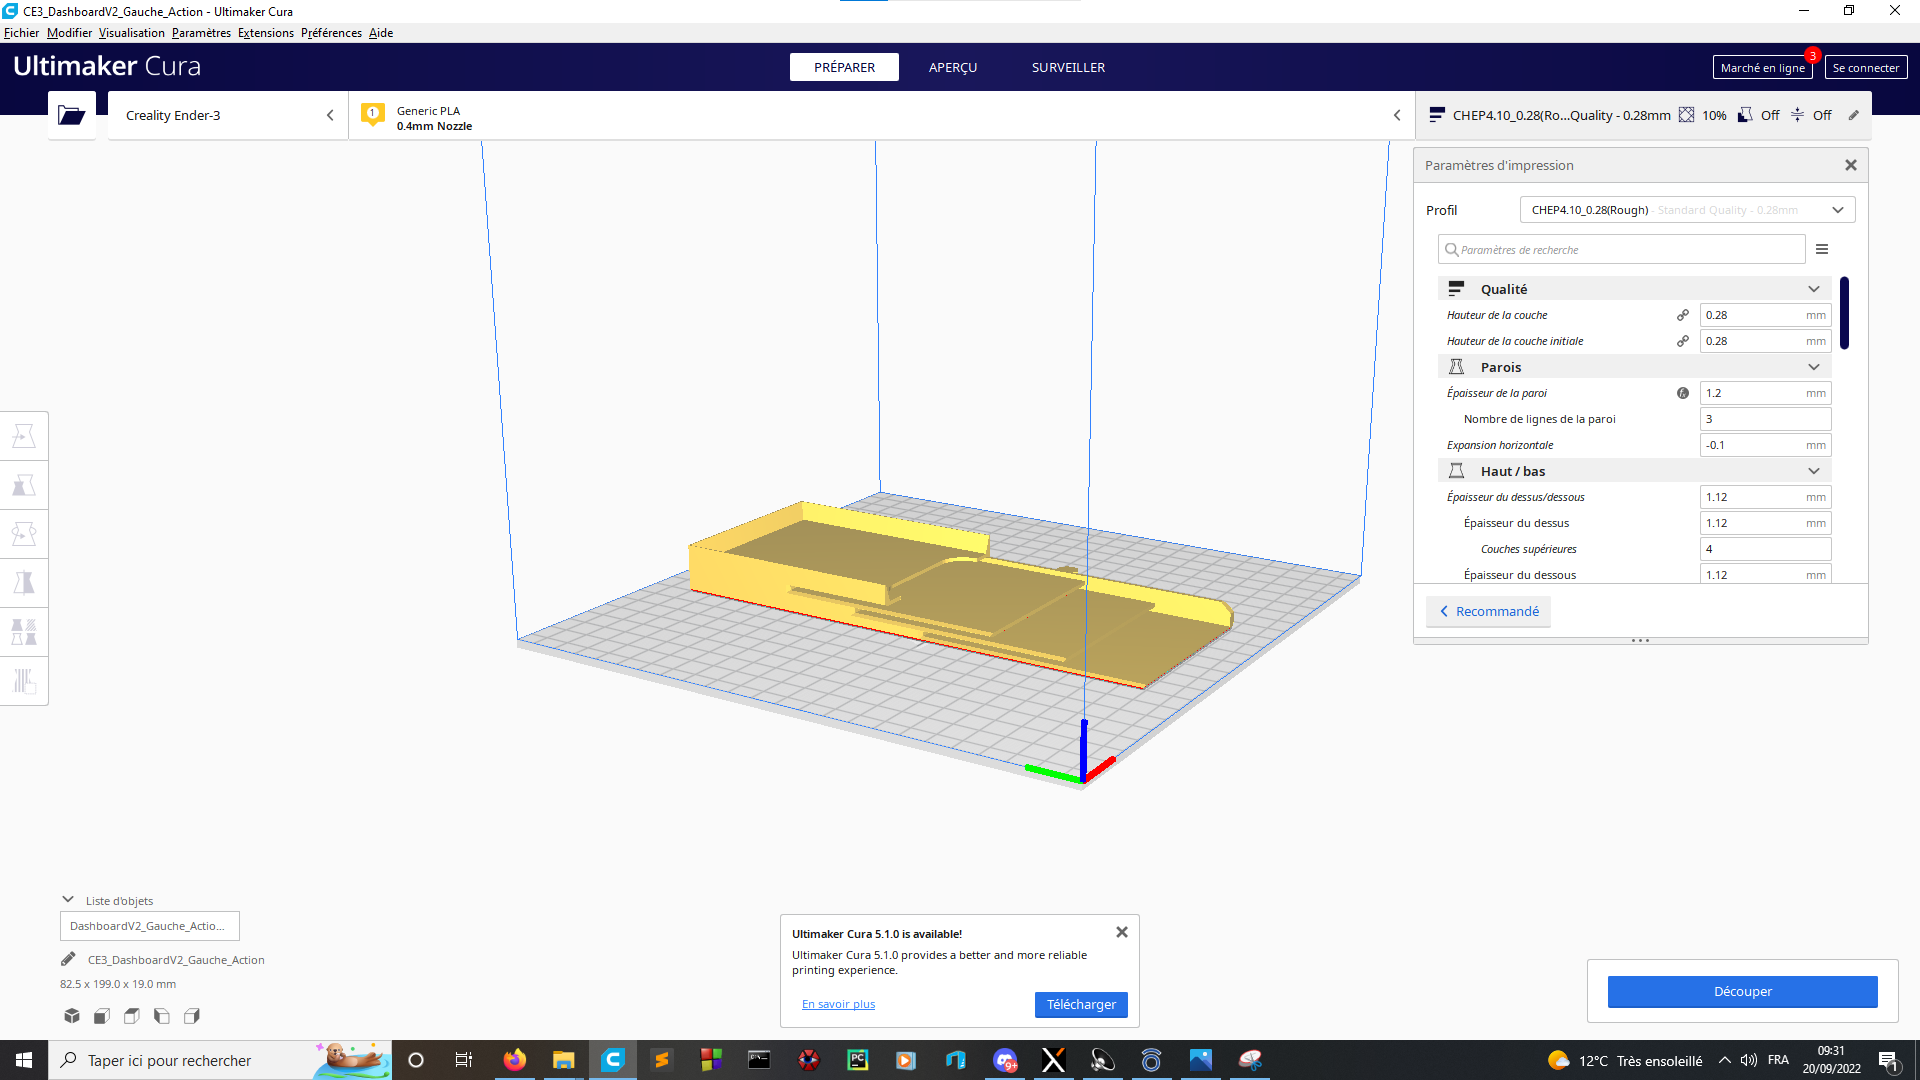This screenshot has height=1080, width=1920.
Task: Select the Mirror tool in left toolbar
Action: (24, 583)
